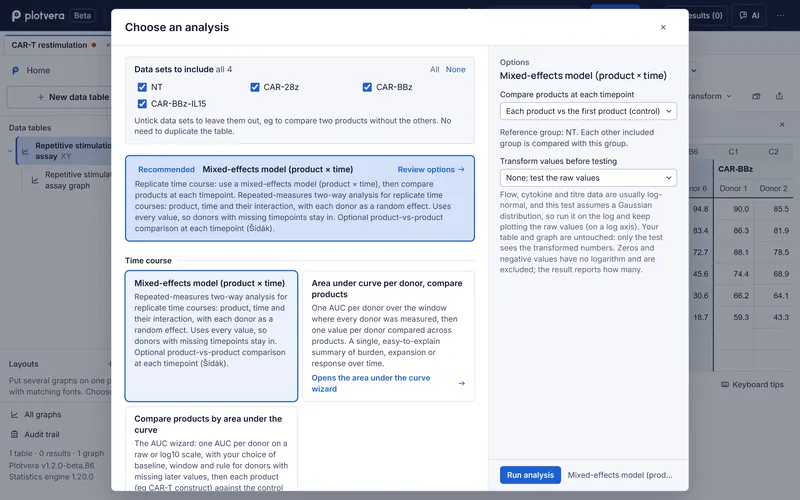The width and height of the screenshot is (800, 500).
Task: Select table cell with value 88.1
Action: [x=733, y=252]
